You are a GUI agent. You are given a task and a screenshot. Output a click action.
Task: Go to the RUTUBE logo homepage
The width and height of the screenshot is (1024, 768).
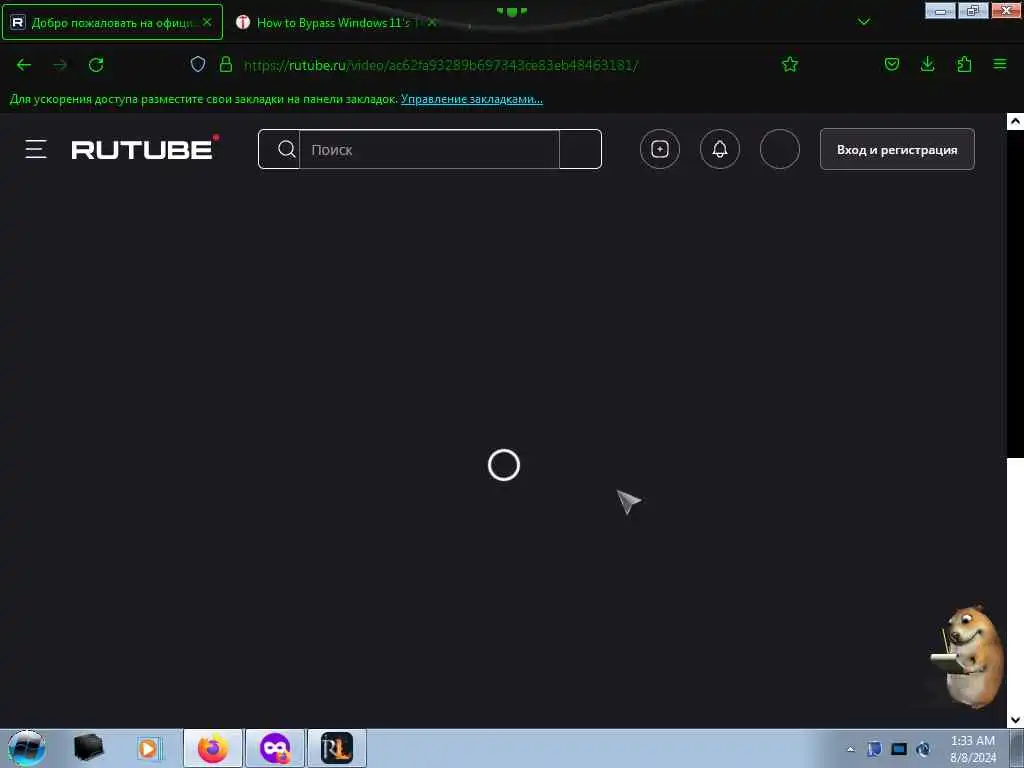[145, 148]
